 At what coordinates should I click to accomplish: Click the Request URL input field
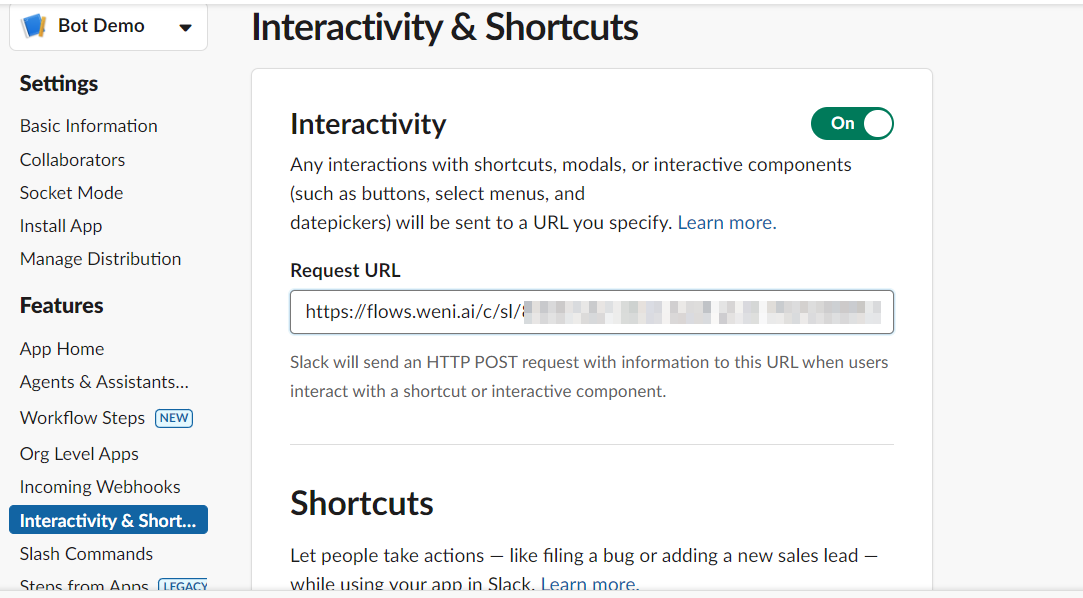[x=591, y=311]
